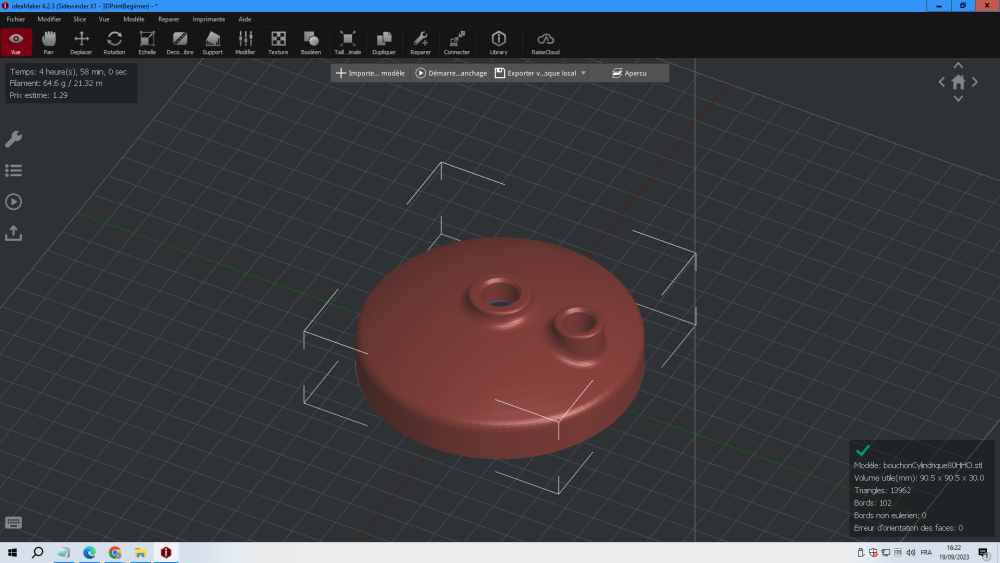The image size is (1000, 563).
Task: Click the Dupliquer duplicate tool
Action: [x=384, y=42]
